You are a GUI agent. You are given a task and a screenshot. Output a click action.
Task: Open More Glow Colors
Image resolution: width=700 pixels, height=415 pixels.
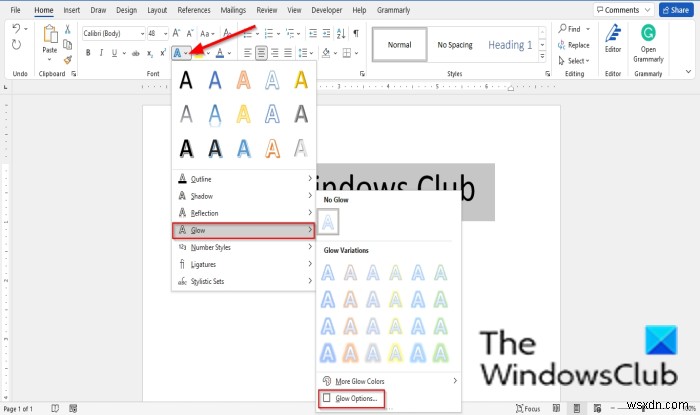[x=389, y=381]
